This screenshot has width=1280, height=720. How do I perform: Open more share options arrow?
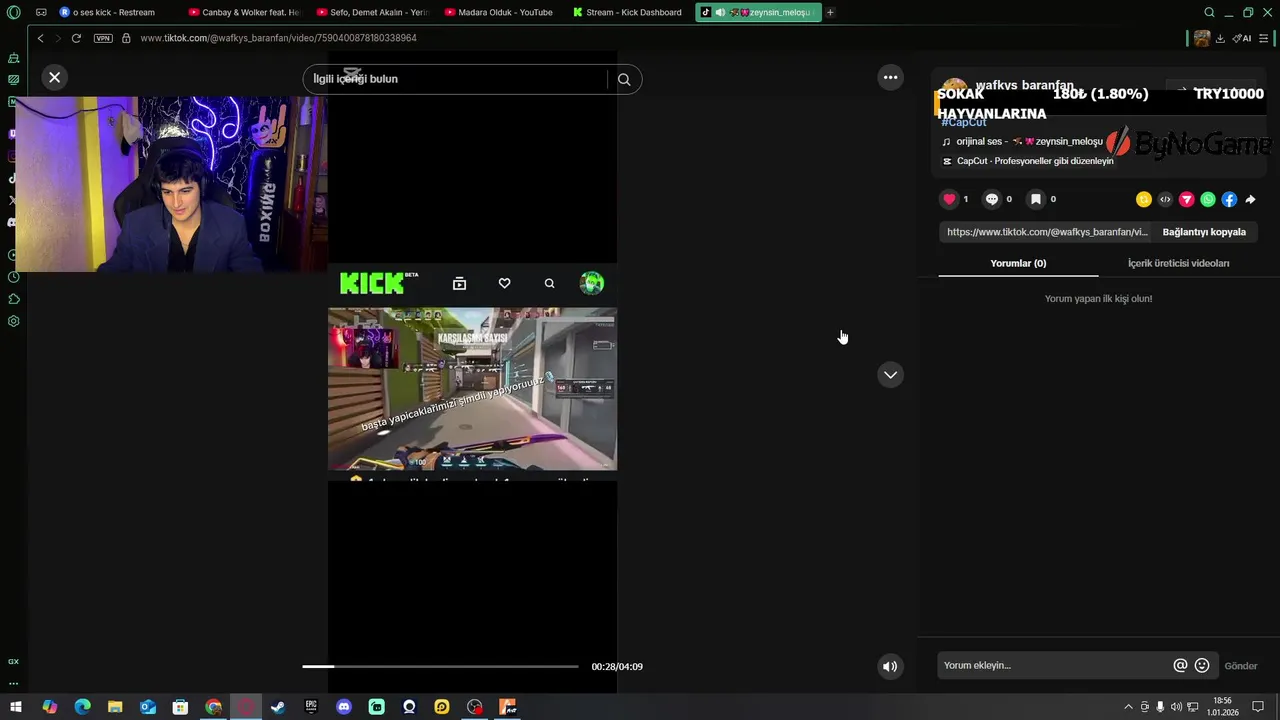(1250, 199)
